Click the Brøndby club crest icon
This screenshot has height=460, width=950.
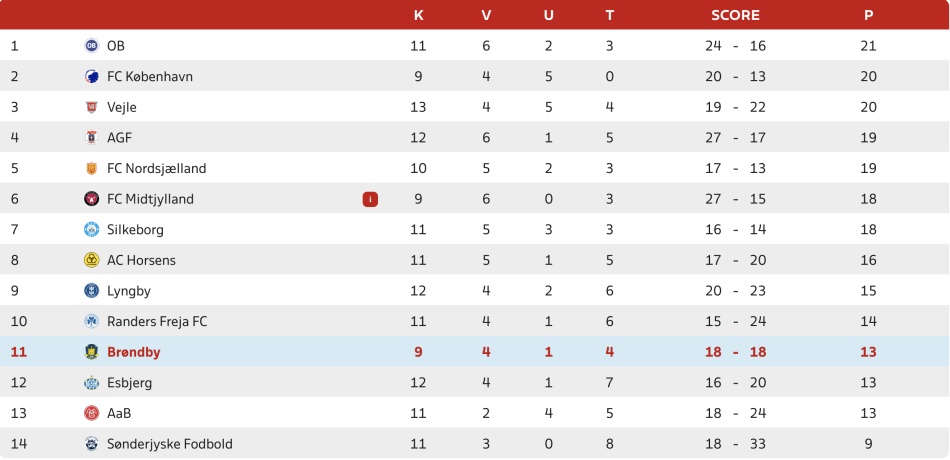click(91, 352)
